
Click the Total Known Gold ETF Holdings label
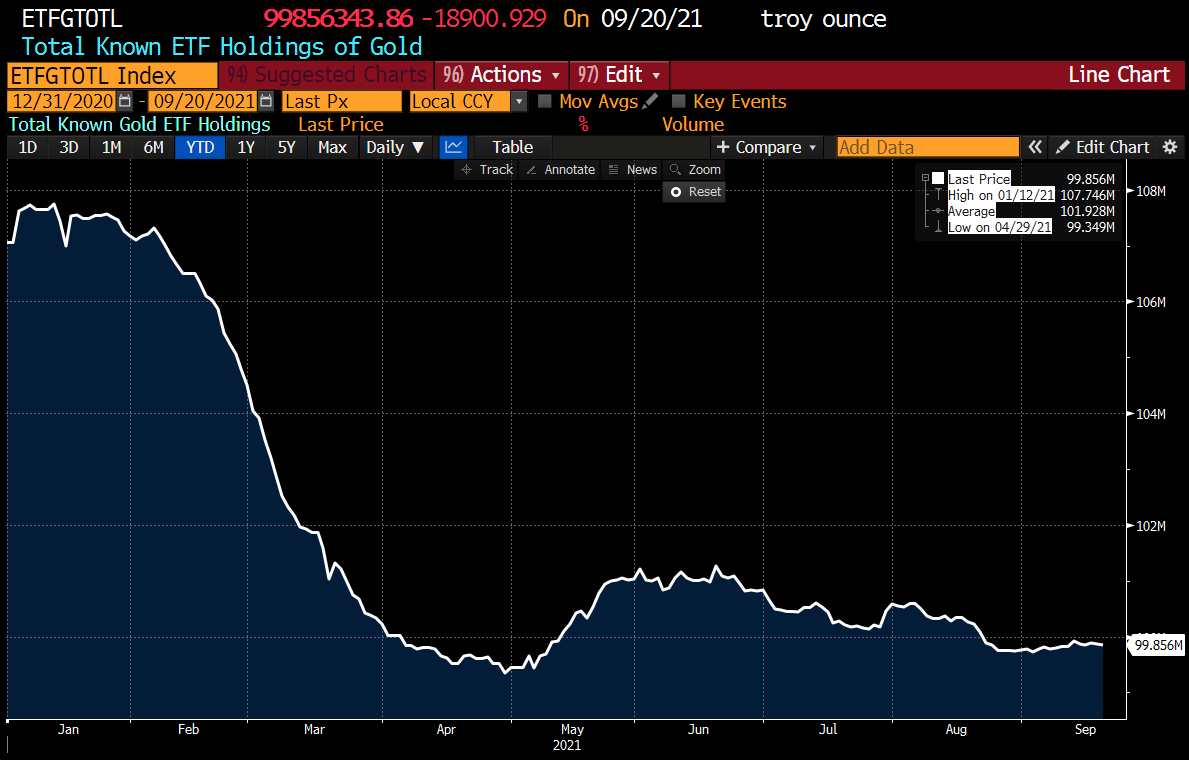[140, 124]
